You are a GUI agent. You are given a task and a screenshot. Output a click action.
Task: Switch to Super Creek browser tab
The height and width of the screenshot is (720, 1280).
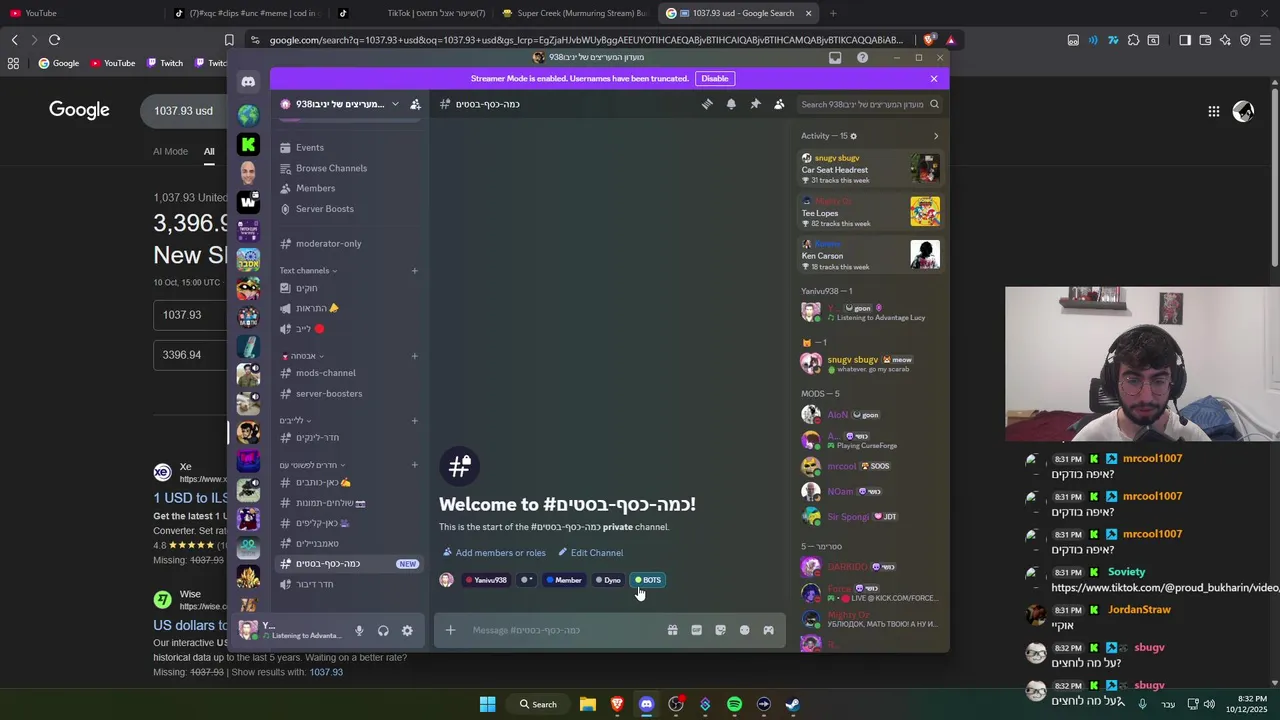click(x=575, y=13)
